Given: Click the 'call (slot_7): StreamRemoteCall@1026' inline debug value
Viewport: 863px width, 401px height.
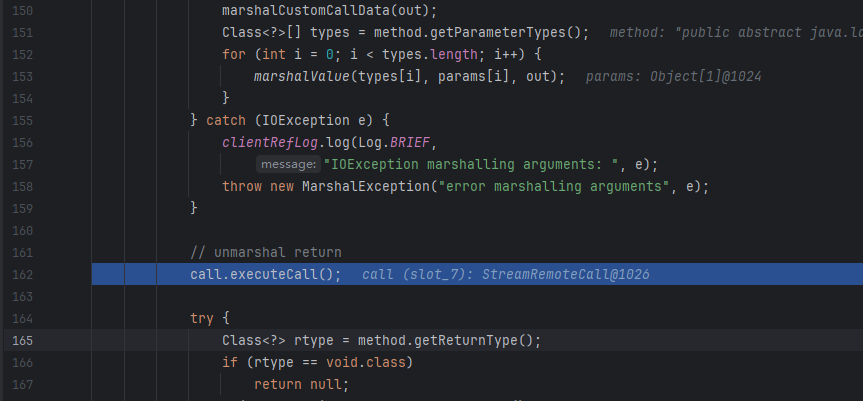Looking at the screenshot, I should 506,274.
